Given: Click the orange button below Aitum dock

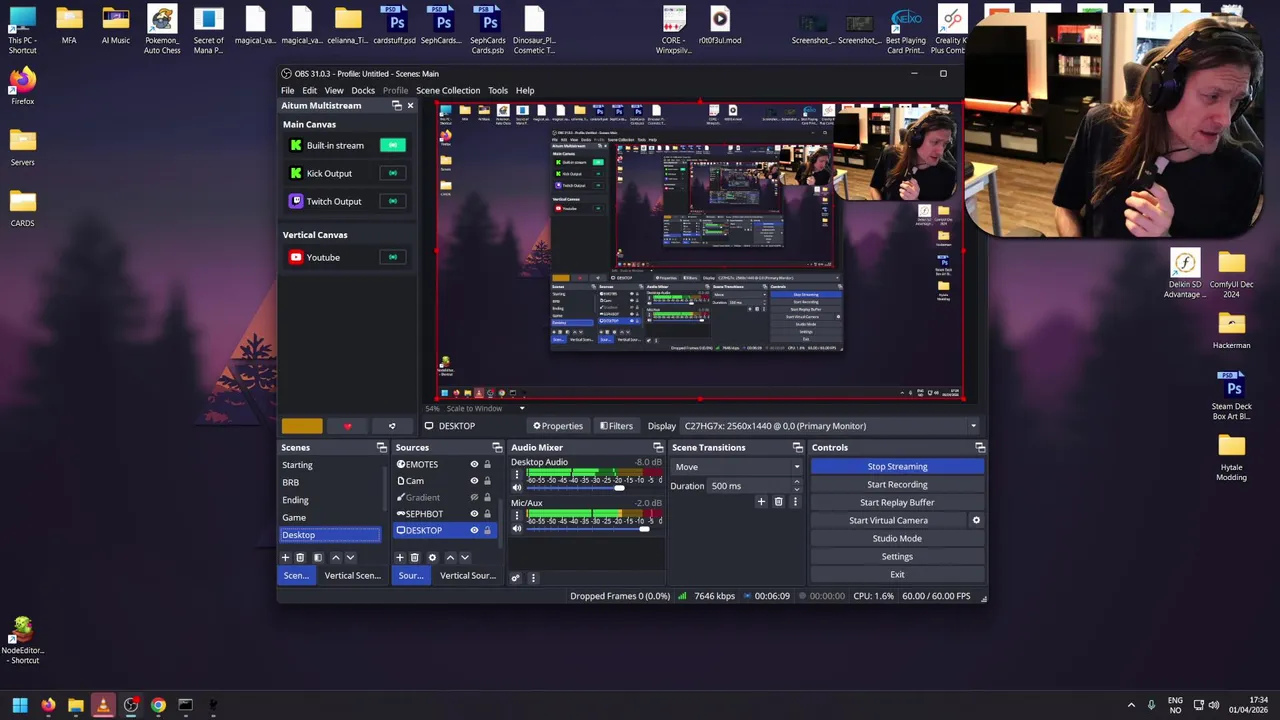Looking at the screenshot, I should [x=302, y=426].
